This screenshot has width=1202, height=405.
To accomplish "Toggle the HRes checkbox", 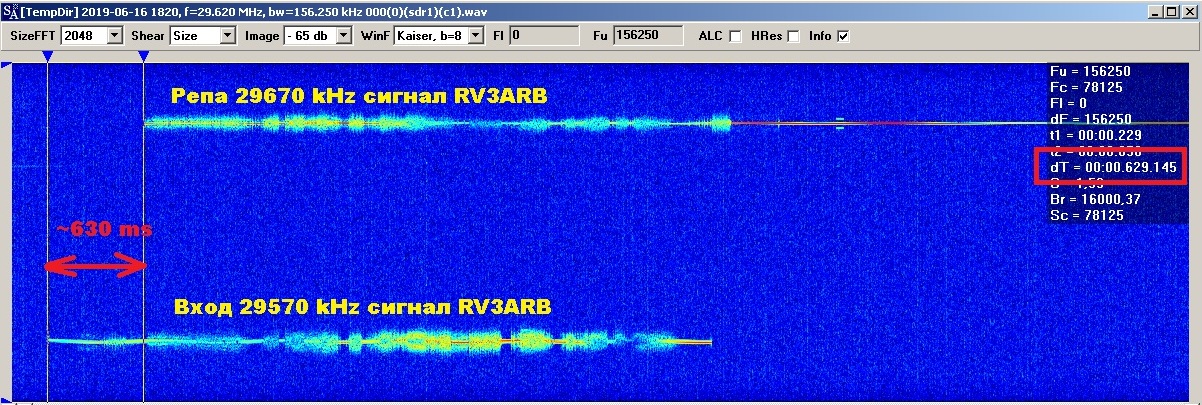I will (x=794, y=36).
